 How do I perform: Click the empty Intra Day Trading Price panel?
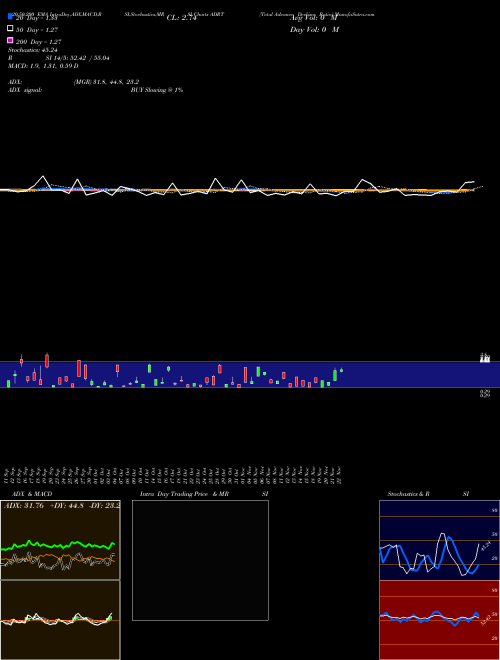pyautogui.click(x=200, y=560)
